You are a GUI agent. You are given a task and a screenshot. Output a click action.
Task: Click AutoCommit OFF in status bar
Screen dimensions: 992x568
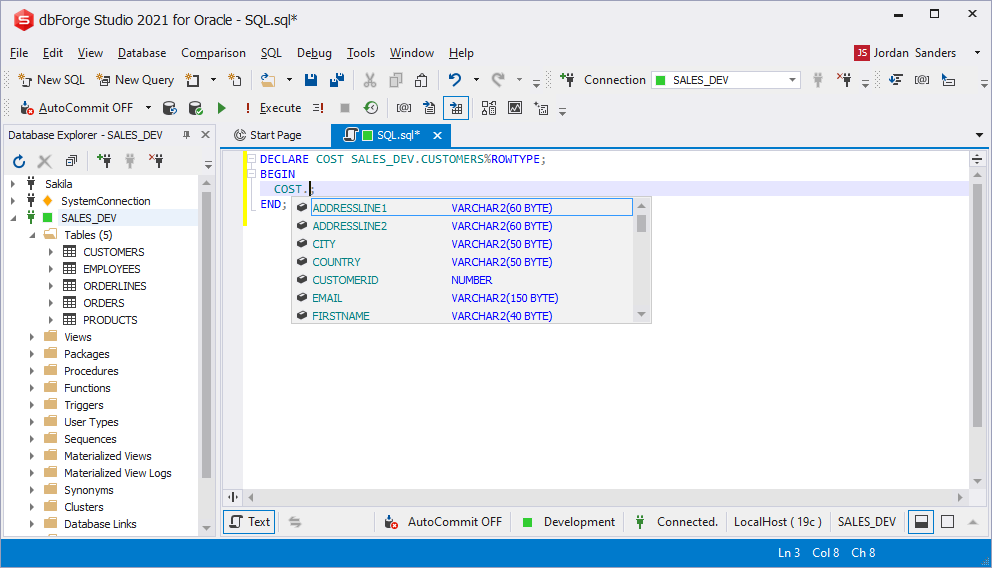pos(443,522)
